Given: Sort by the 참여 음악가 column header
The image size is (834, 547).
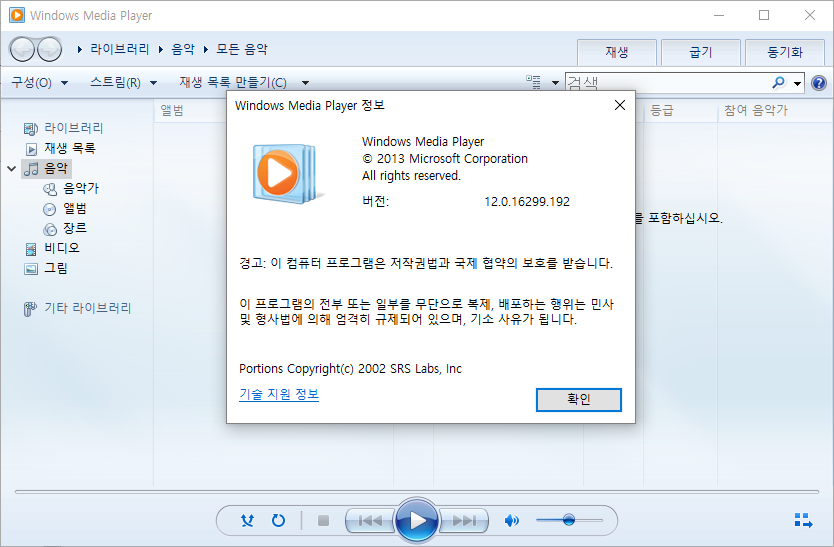Looking at the screenshot, I should click(x=756, y=110).
